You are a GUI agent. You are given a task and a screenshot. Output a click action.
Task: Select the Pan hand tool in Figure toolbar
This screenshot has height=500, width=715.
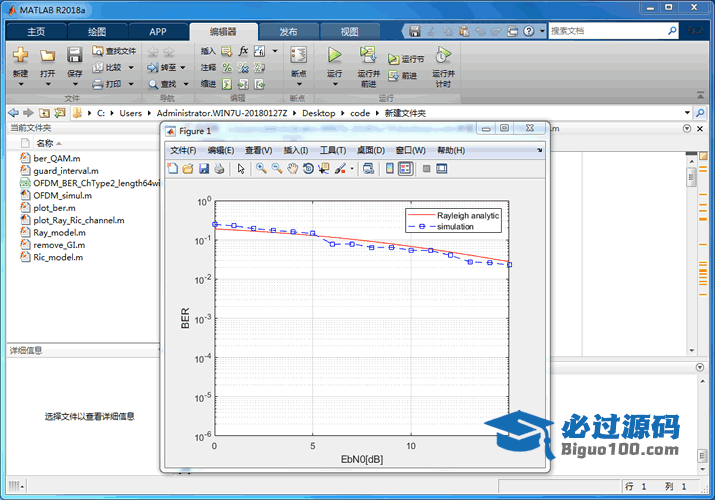click(292, 169)
